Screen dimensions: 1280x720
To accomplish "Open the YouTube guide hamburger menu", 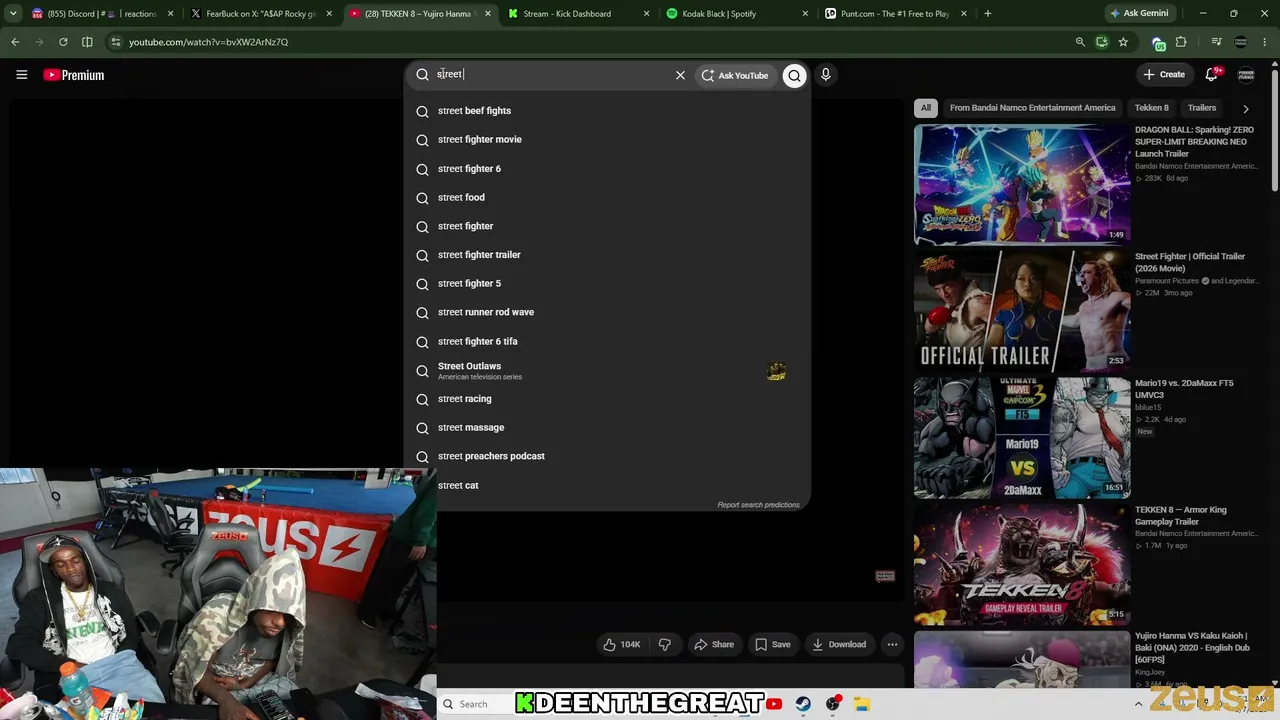I will click(x=21, y=75).
